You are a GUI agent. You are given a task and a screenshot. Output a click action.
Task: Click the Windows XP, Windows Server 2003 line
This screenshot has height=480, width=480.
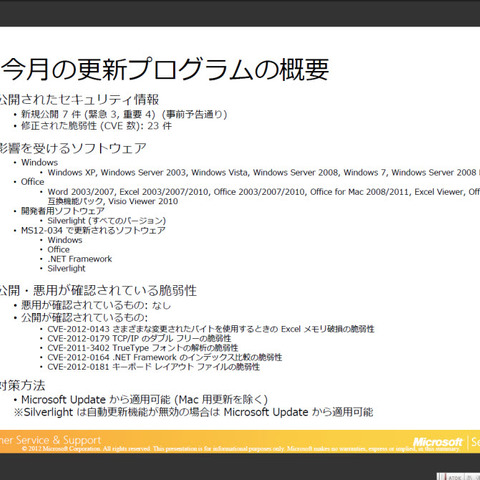coord(264,173)
